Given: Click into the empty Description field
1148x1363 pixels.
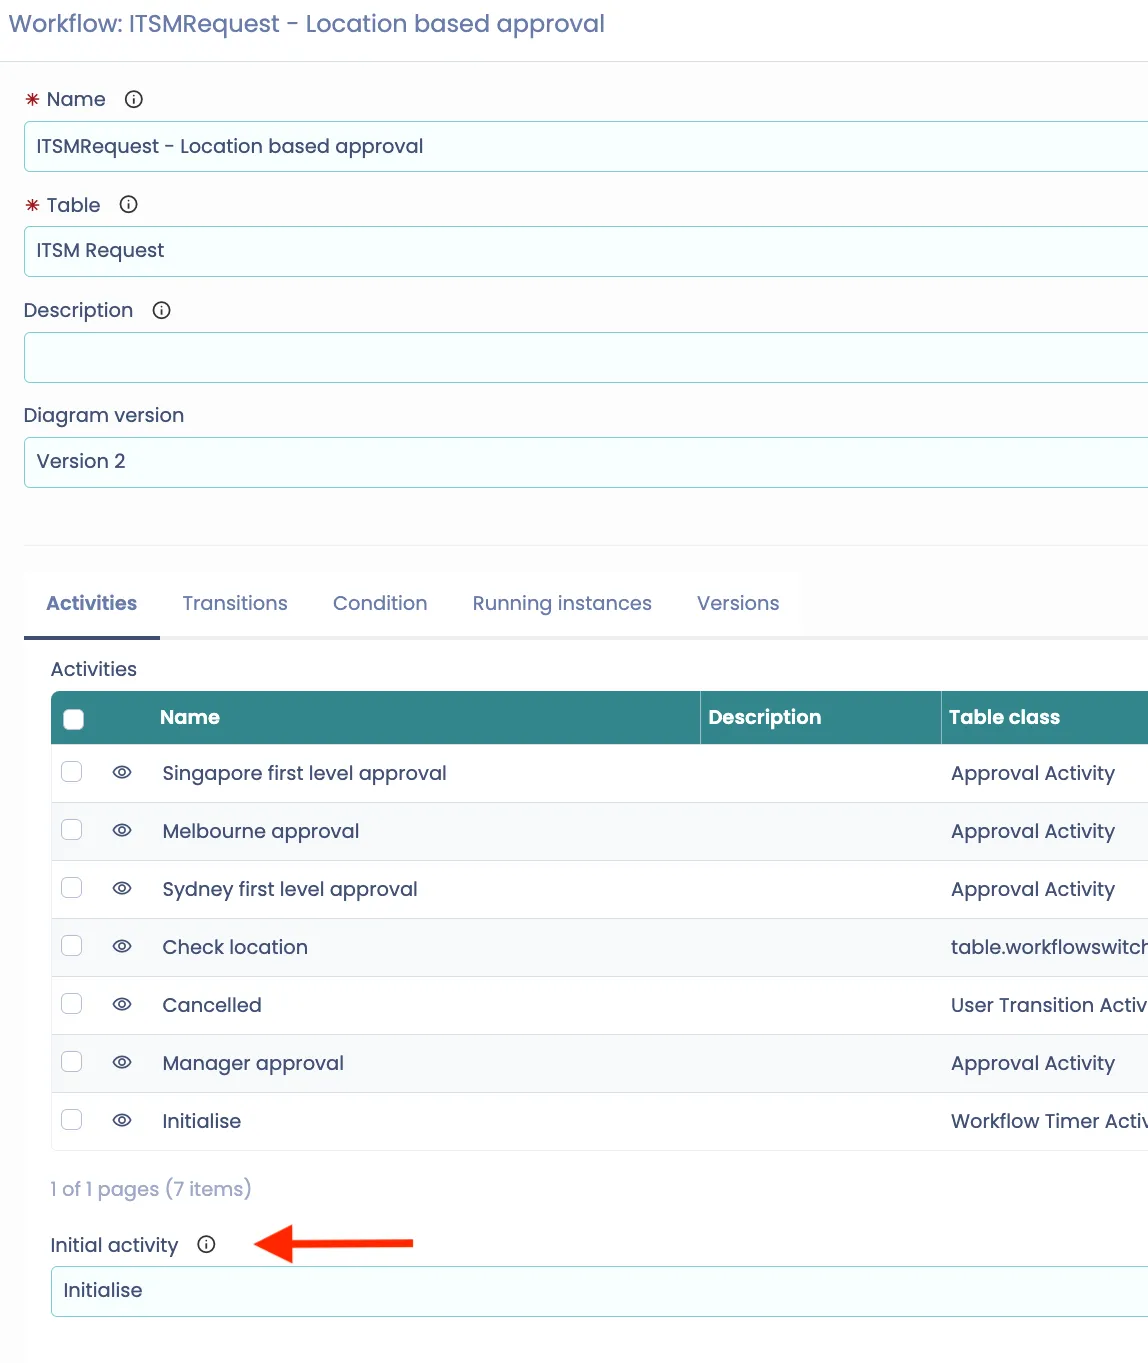Looking at the screenshot, I should click(x=586, y=357).
